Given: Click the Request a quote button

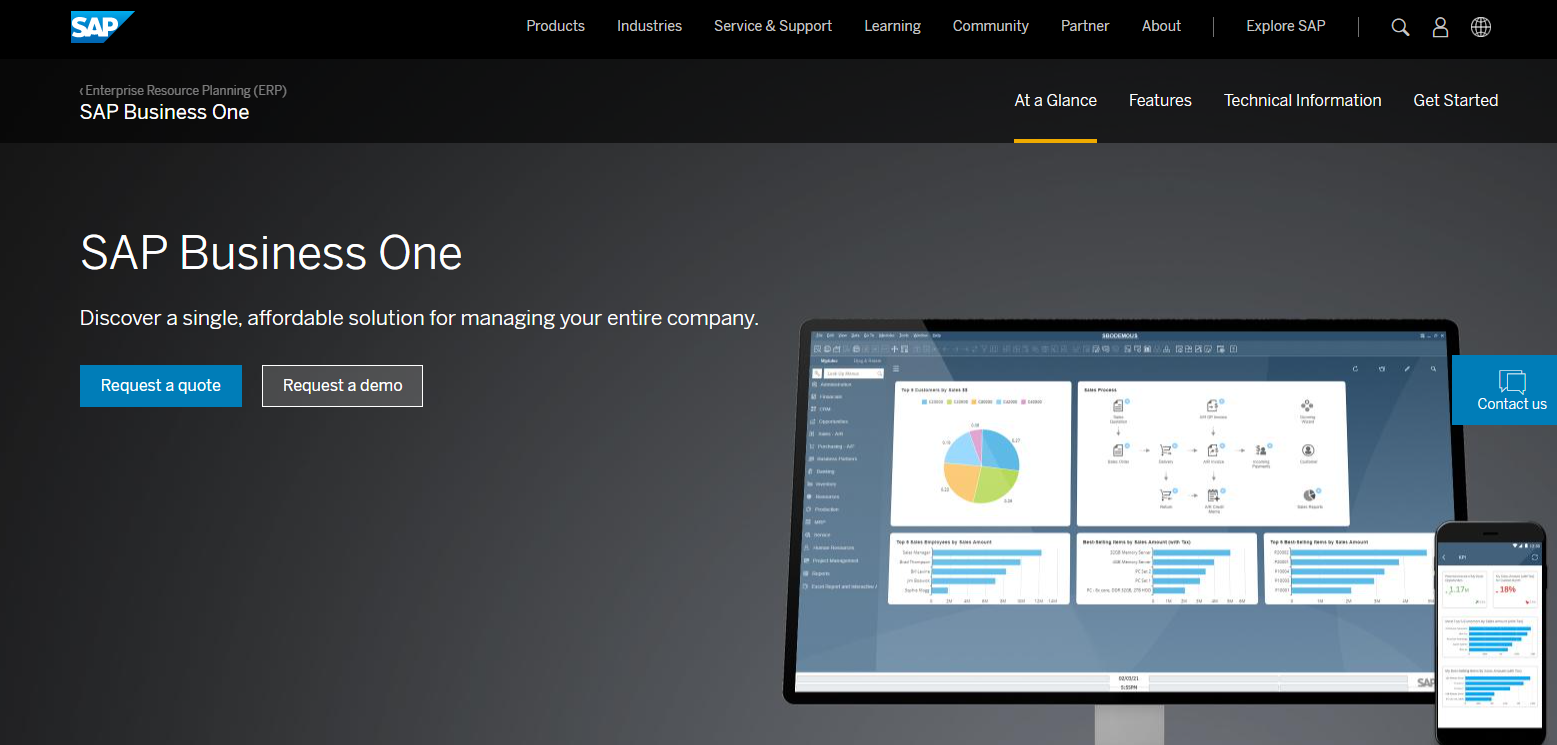Looking at the screenshot, I should (x=161, y=385).
